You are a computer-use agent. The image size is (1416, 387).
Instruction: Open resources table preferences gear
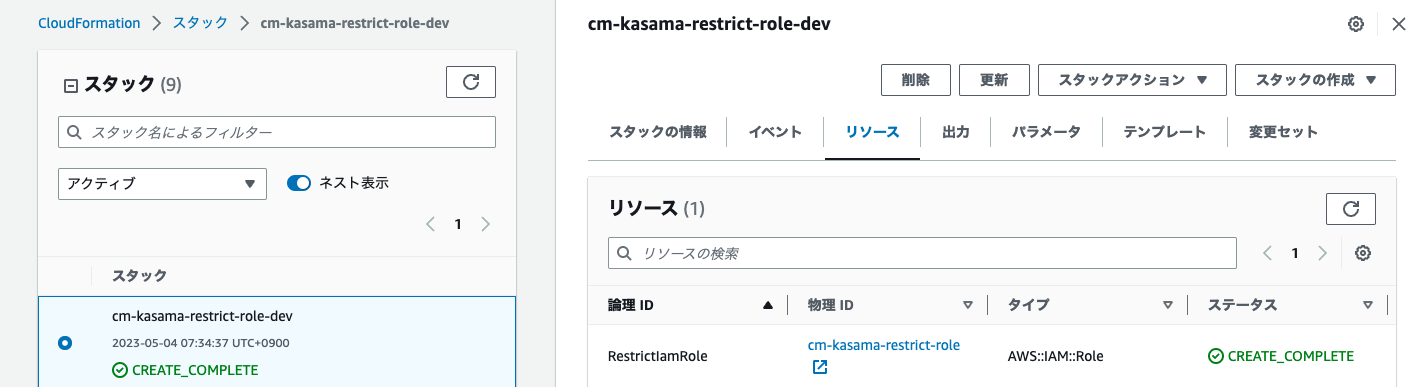[1362, 253]
